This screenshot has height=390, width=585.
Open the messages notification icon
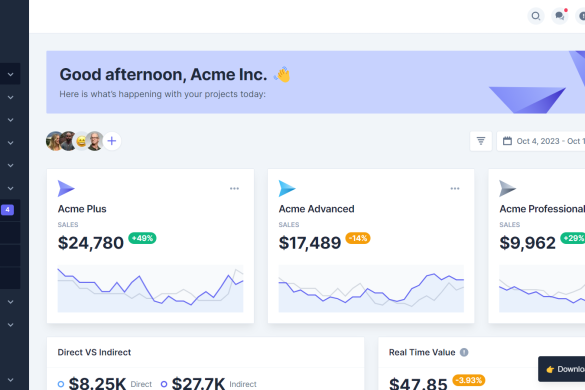coord(560,16)
